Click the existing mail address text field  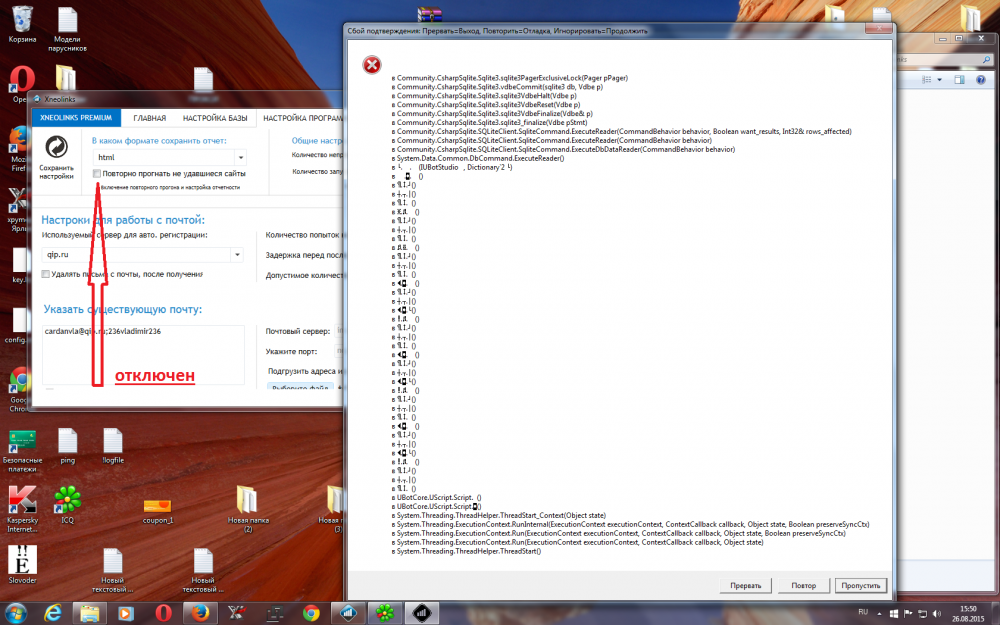[143, 355]
